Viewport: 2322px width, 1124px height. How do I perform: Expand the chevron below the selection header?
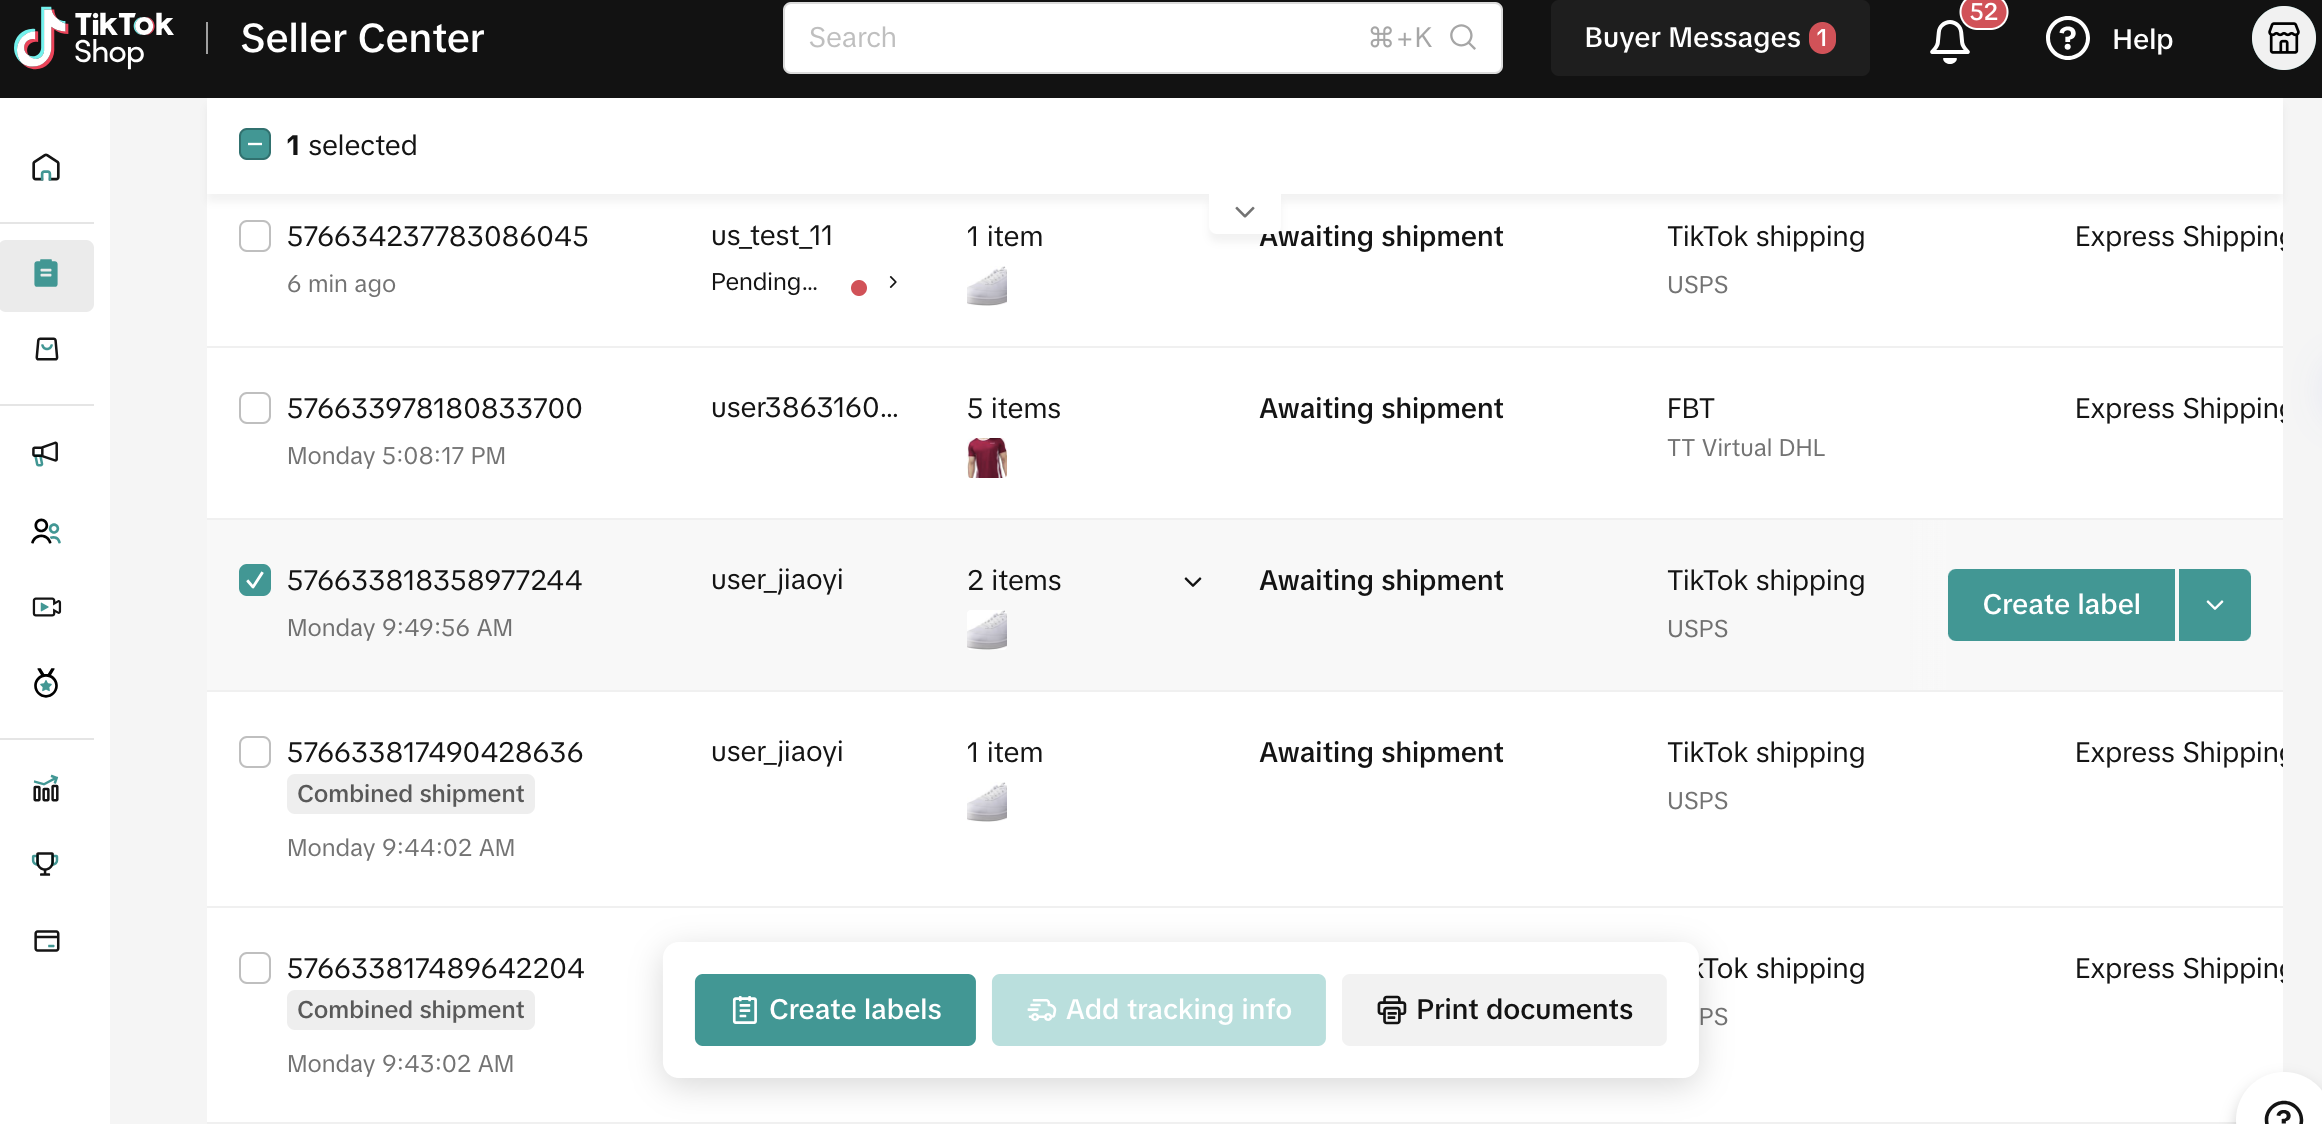click(x=1244, y=212)
